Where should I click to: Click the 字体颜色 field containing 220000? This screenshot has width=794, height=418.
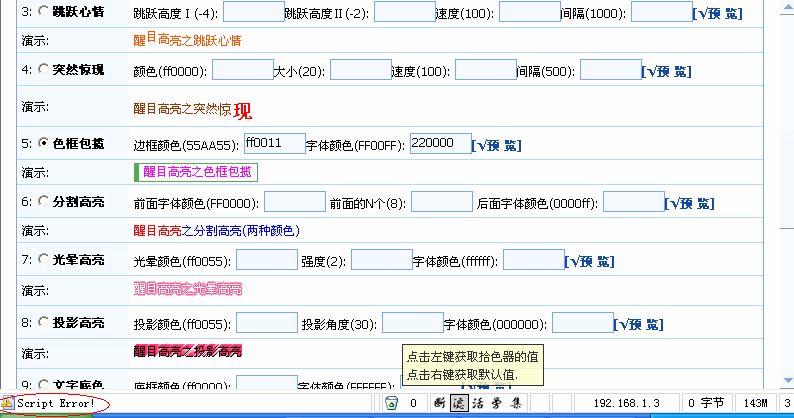pos(441,143)
